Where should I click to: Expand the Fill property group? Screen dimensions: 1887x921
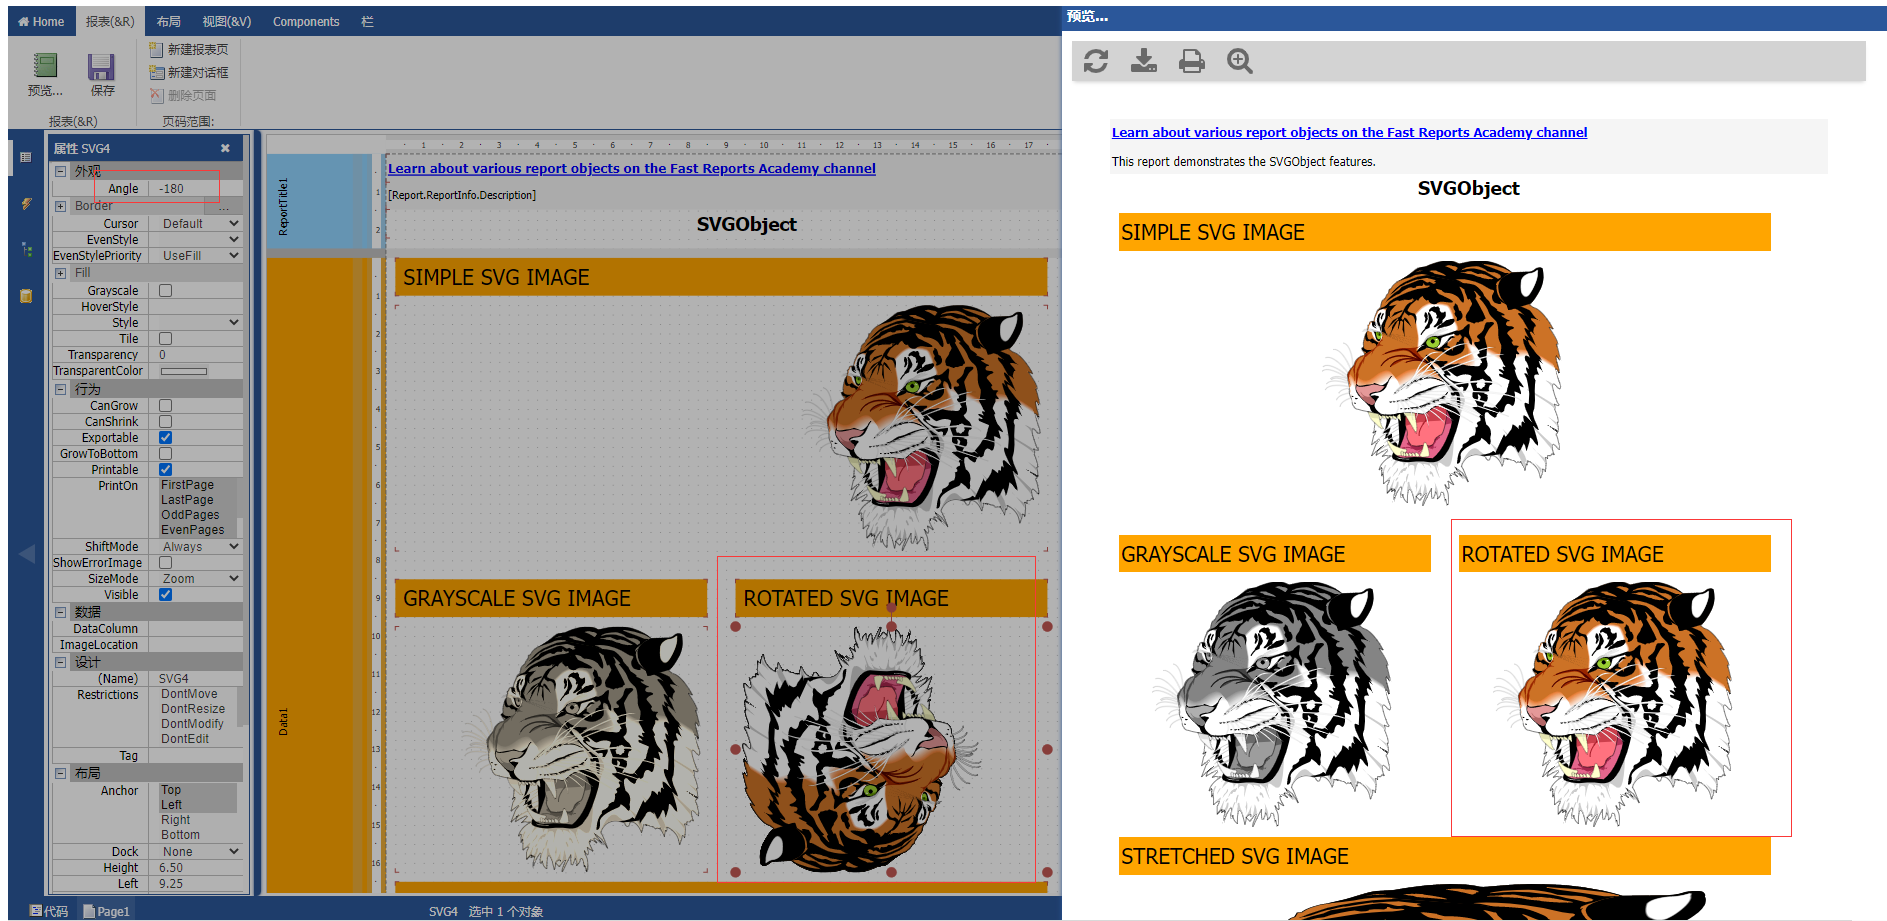[x=61, y=273]
